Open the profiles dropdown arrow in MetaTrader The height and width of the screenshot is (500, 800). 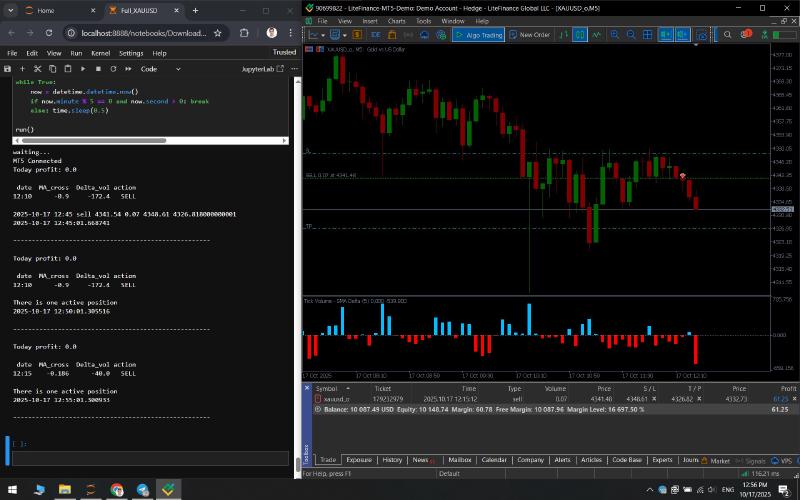(345, 35)
